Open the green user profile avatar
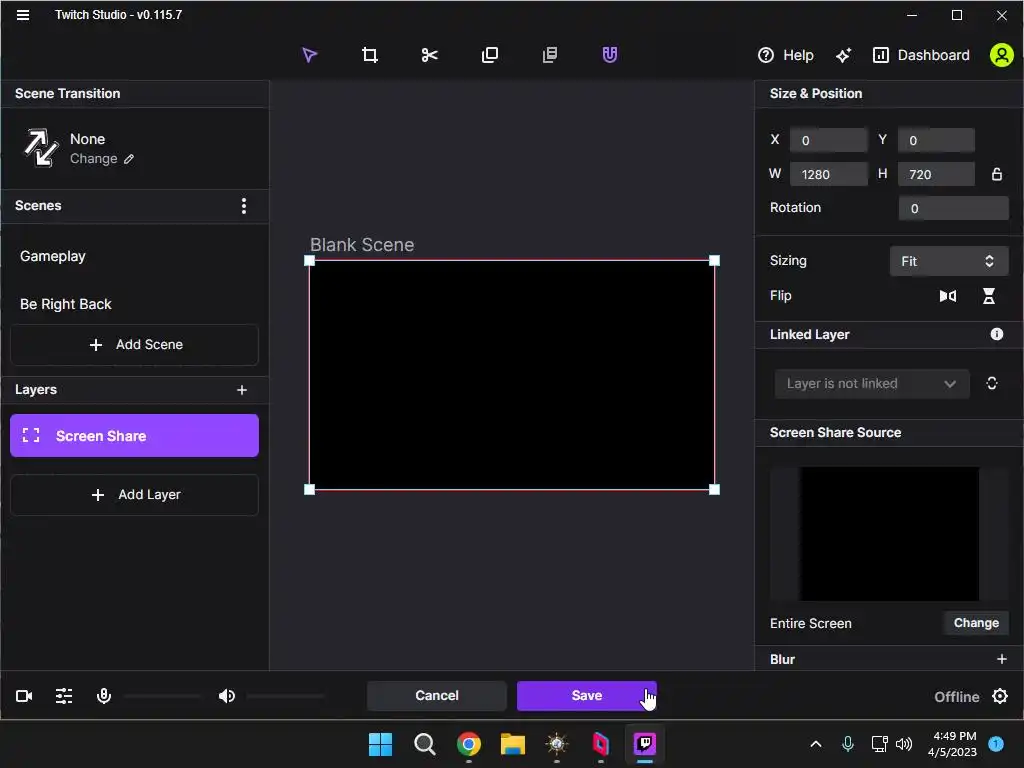This screenshot has width=1024, height=768. click(1001, 55)
